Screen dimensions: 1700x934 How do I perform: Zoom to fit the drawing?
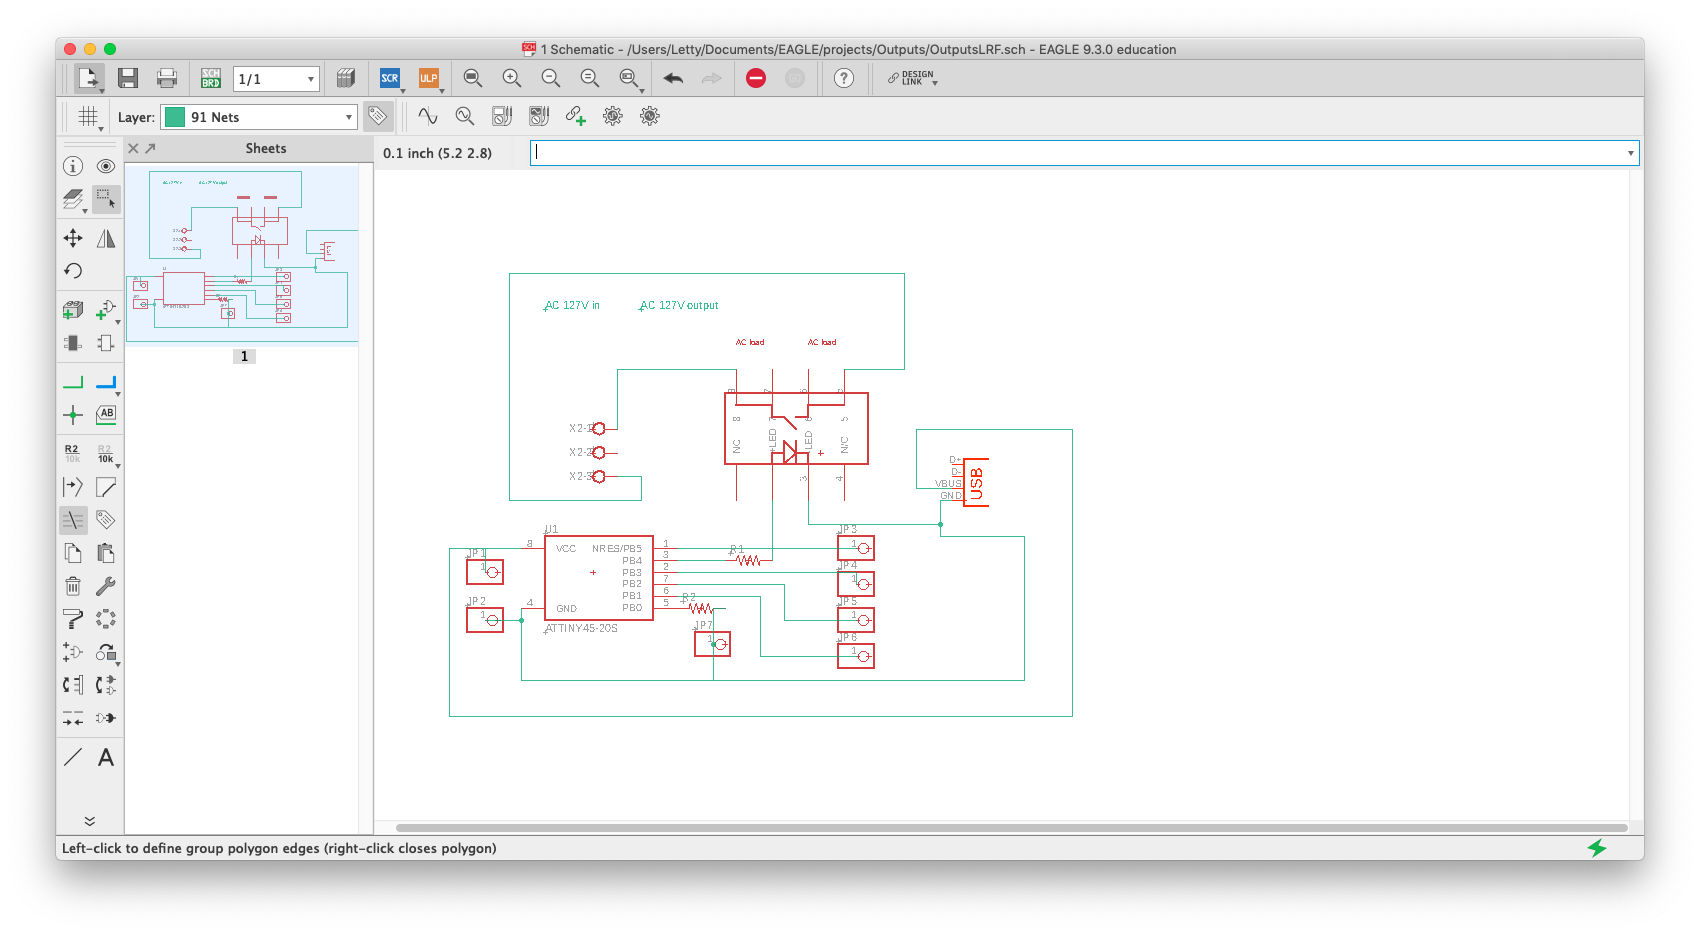(473, 78)
